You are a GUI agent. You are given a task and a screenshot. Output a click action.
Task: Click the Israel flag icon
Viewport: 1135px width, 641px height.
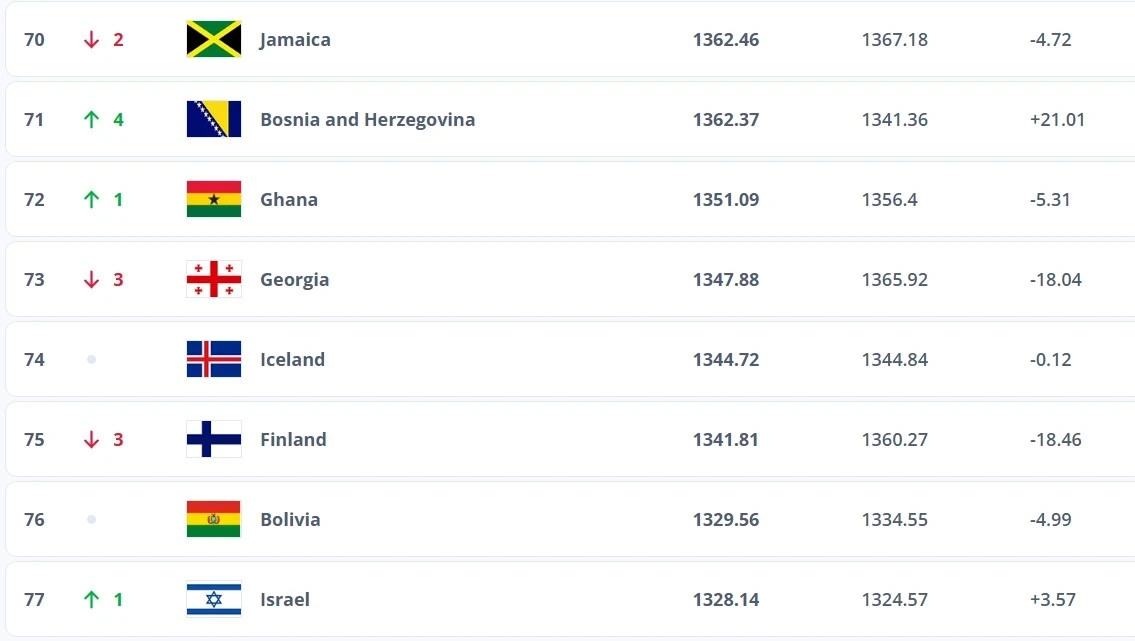pos(213,600)
